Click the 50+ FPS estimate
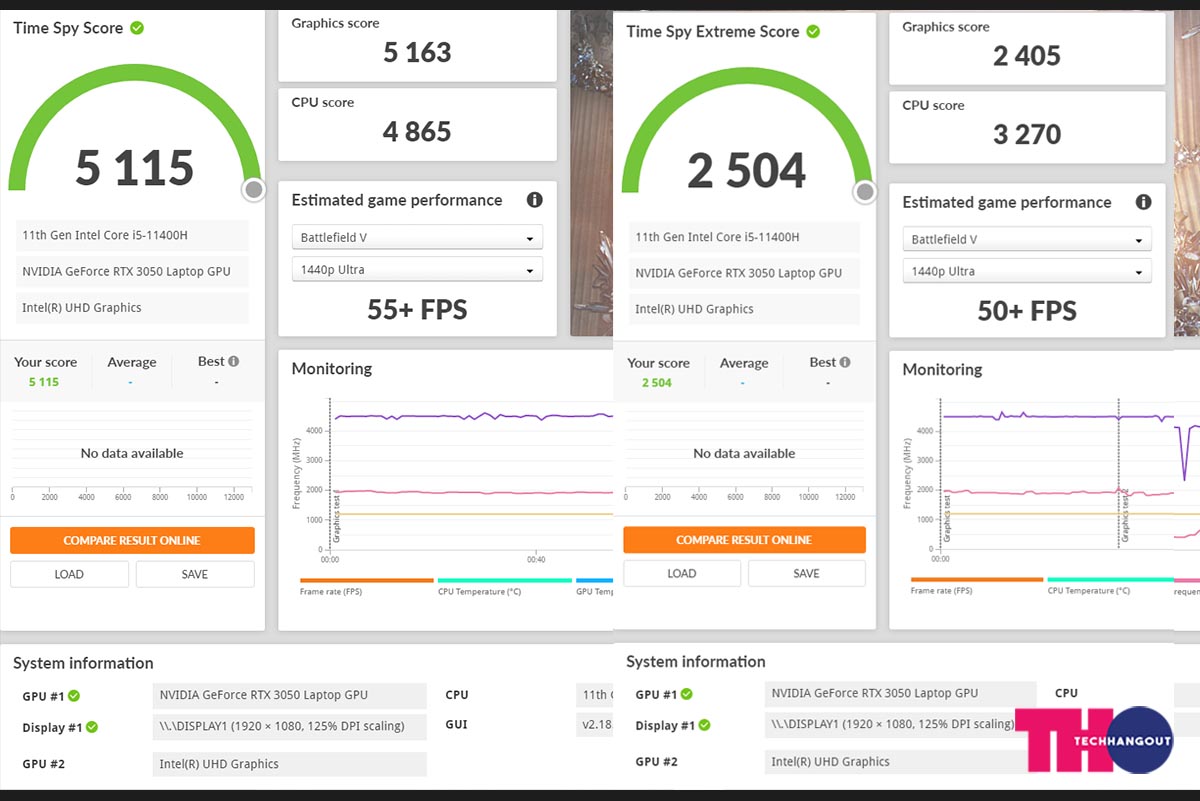 [x=1027, y=311]
